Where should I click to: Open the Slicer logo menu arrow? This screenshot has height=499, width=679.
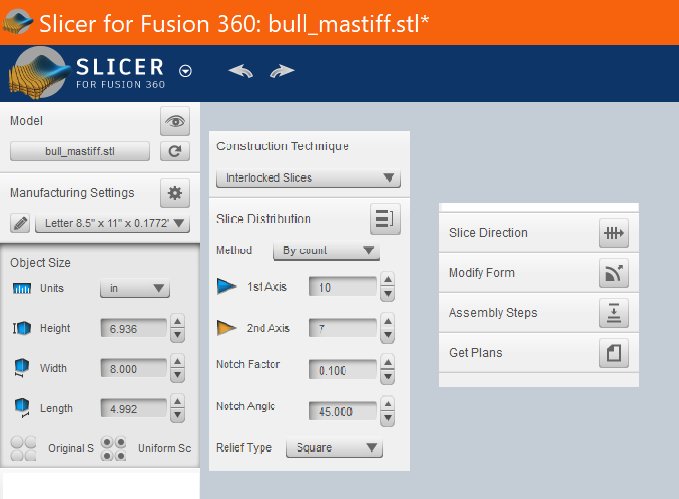pos(185,71)
